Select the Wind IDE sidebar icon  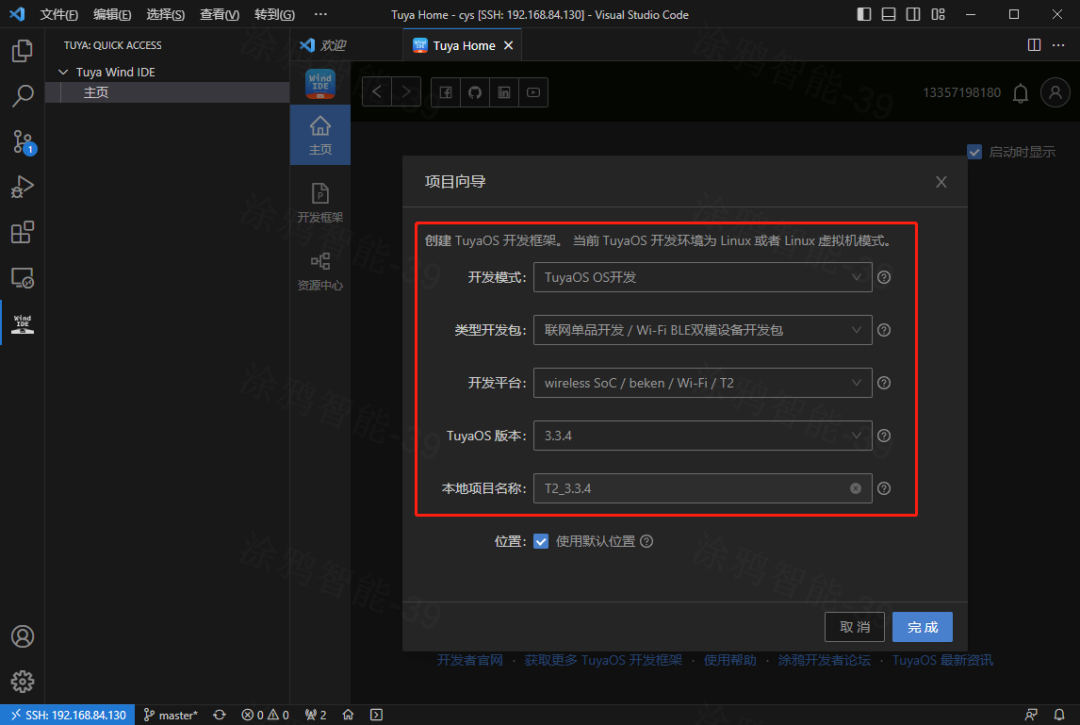(22, 322)
